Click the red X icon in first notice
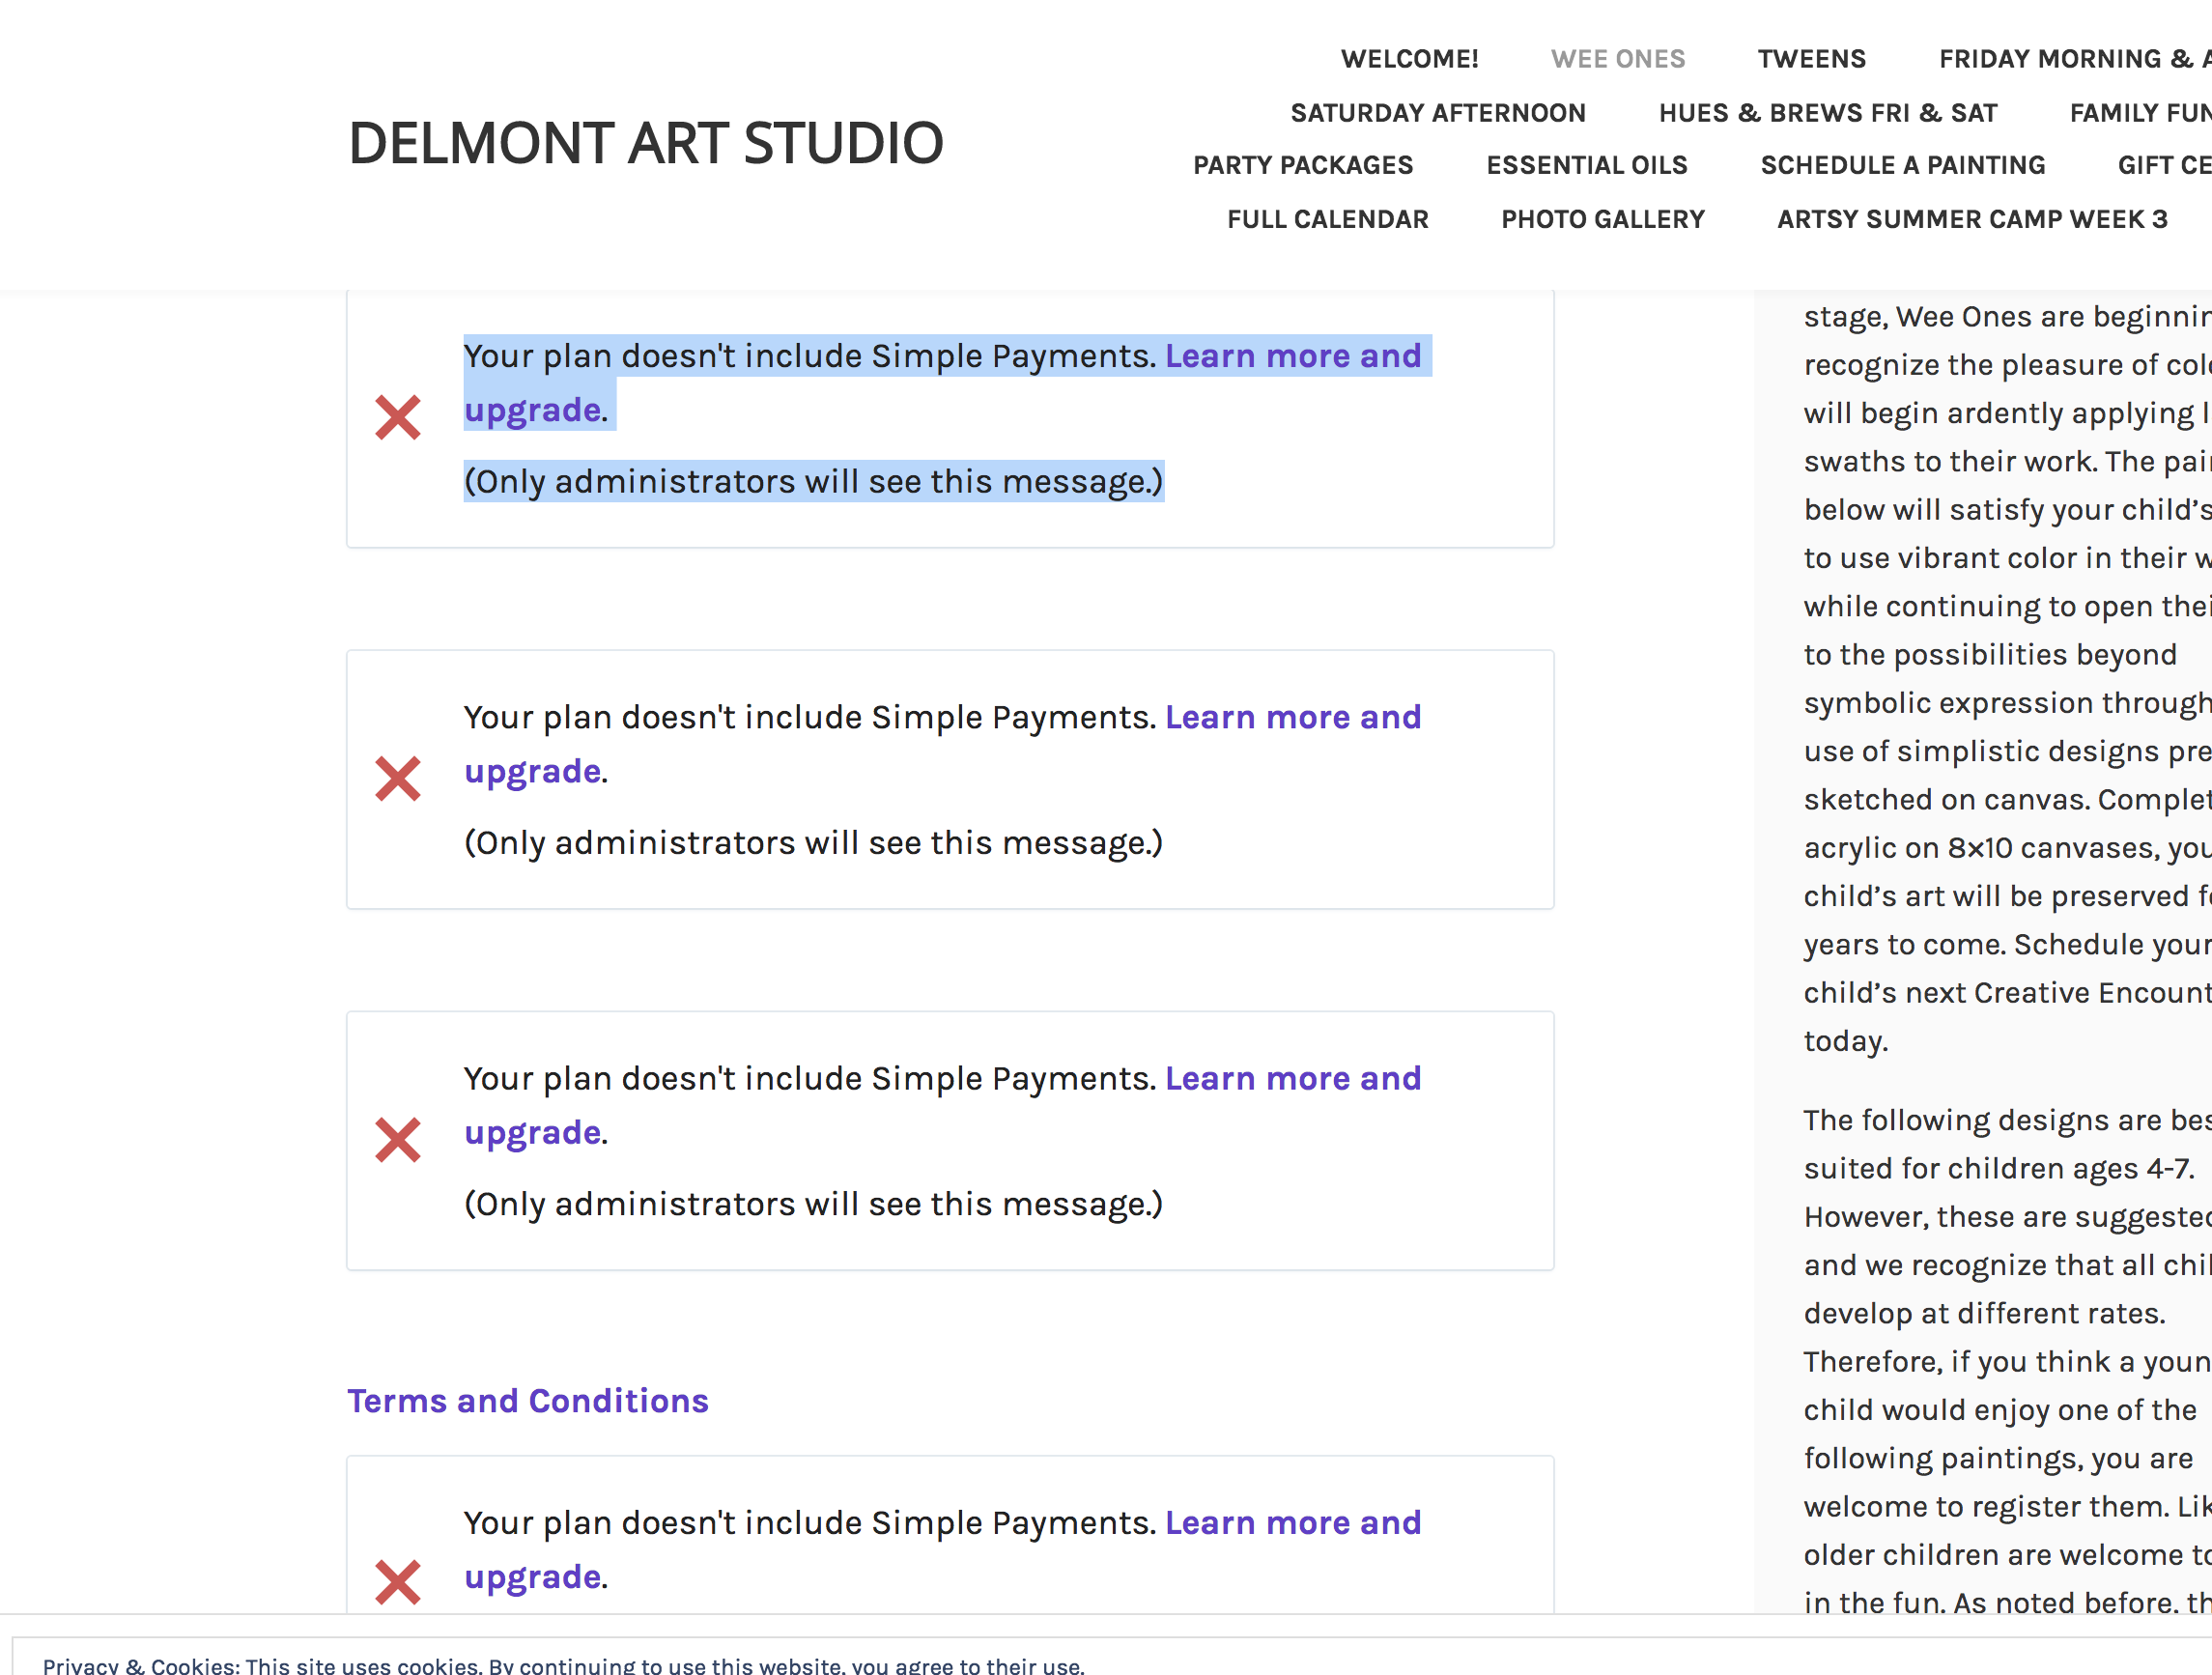 pyautogui.click(x=397, y=418)
